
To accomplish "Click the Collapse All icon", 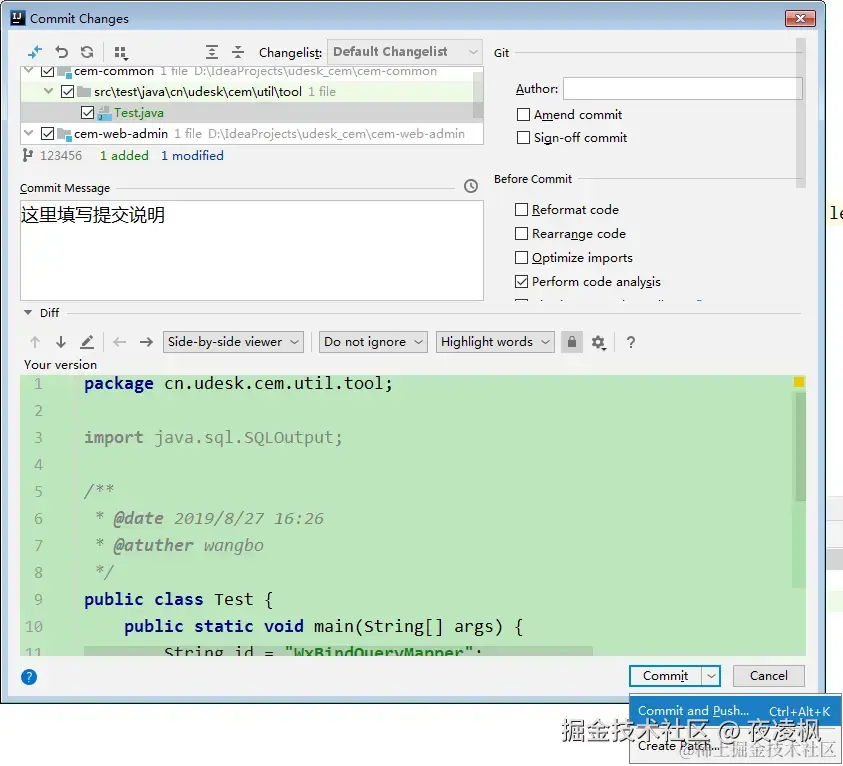I will (238, 52).
